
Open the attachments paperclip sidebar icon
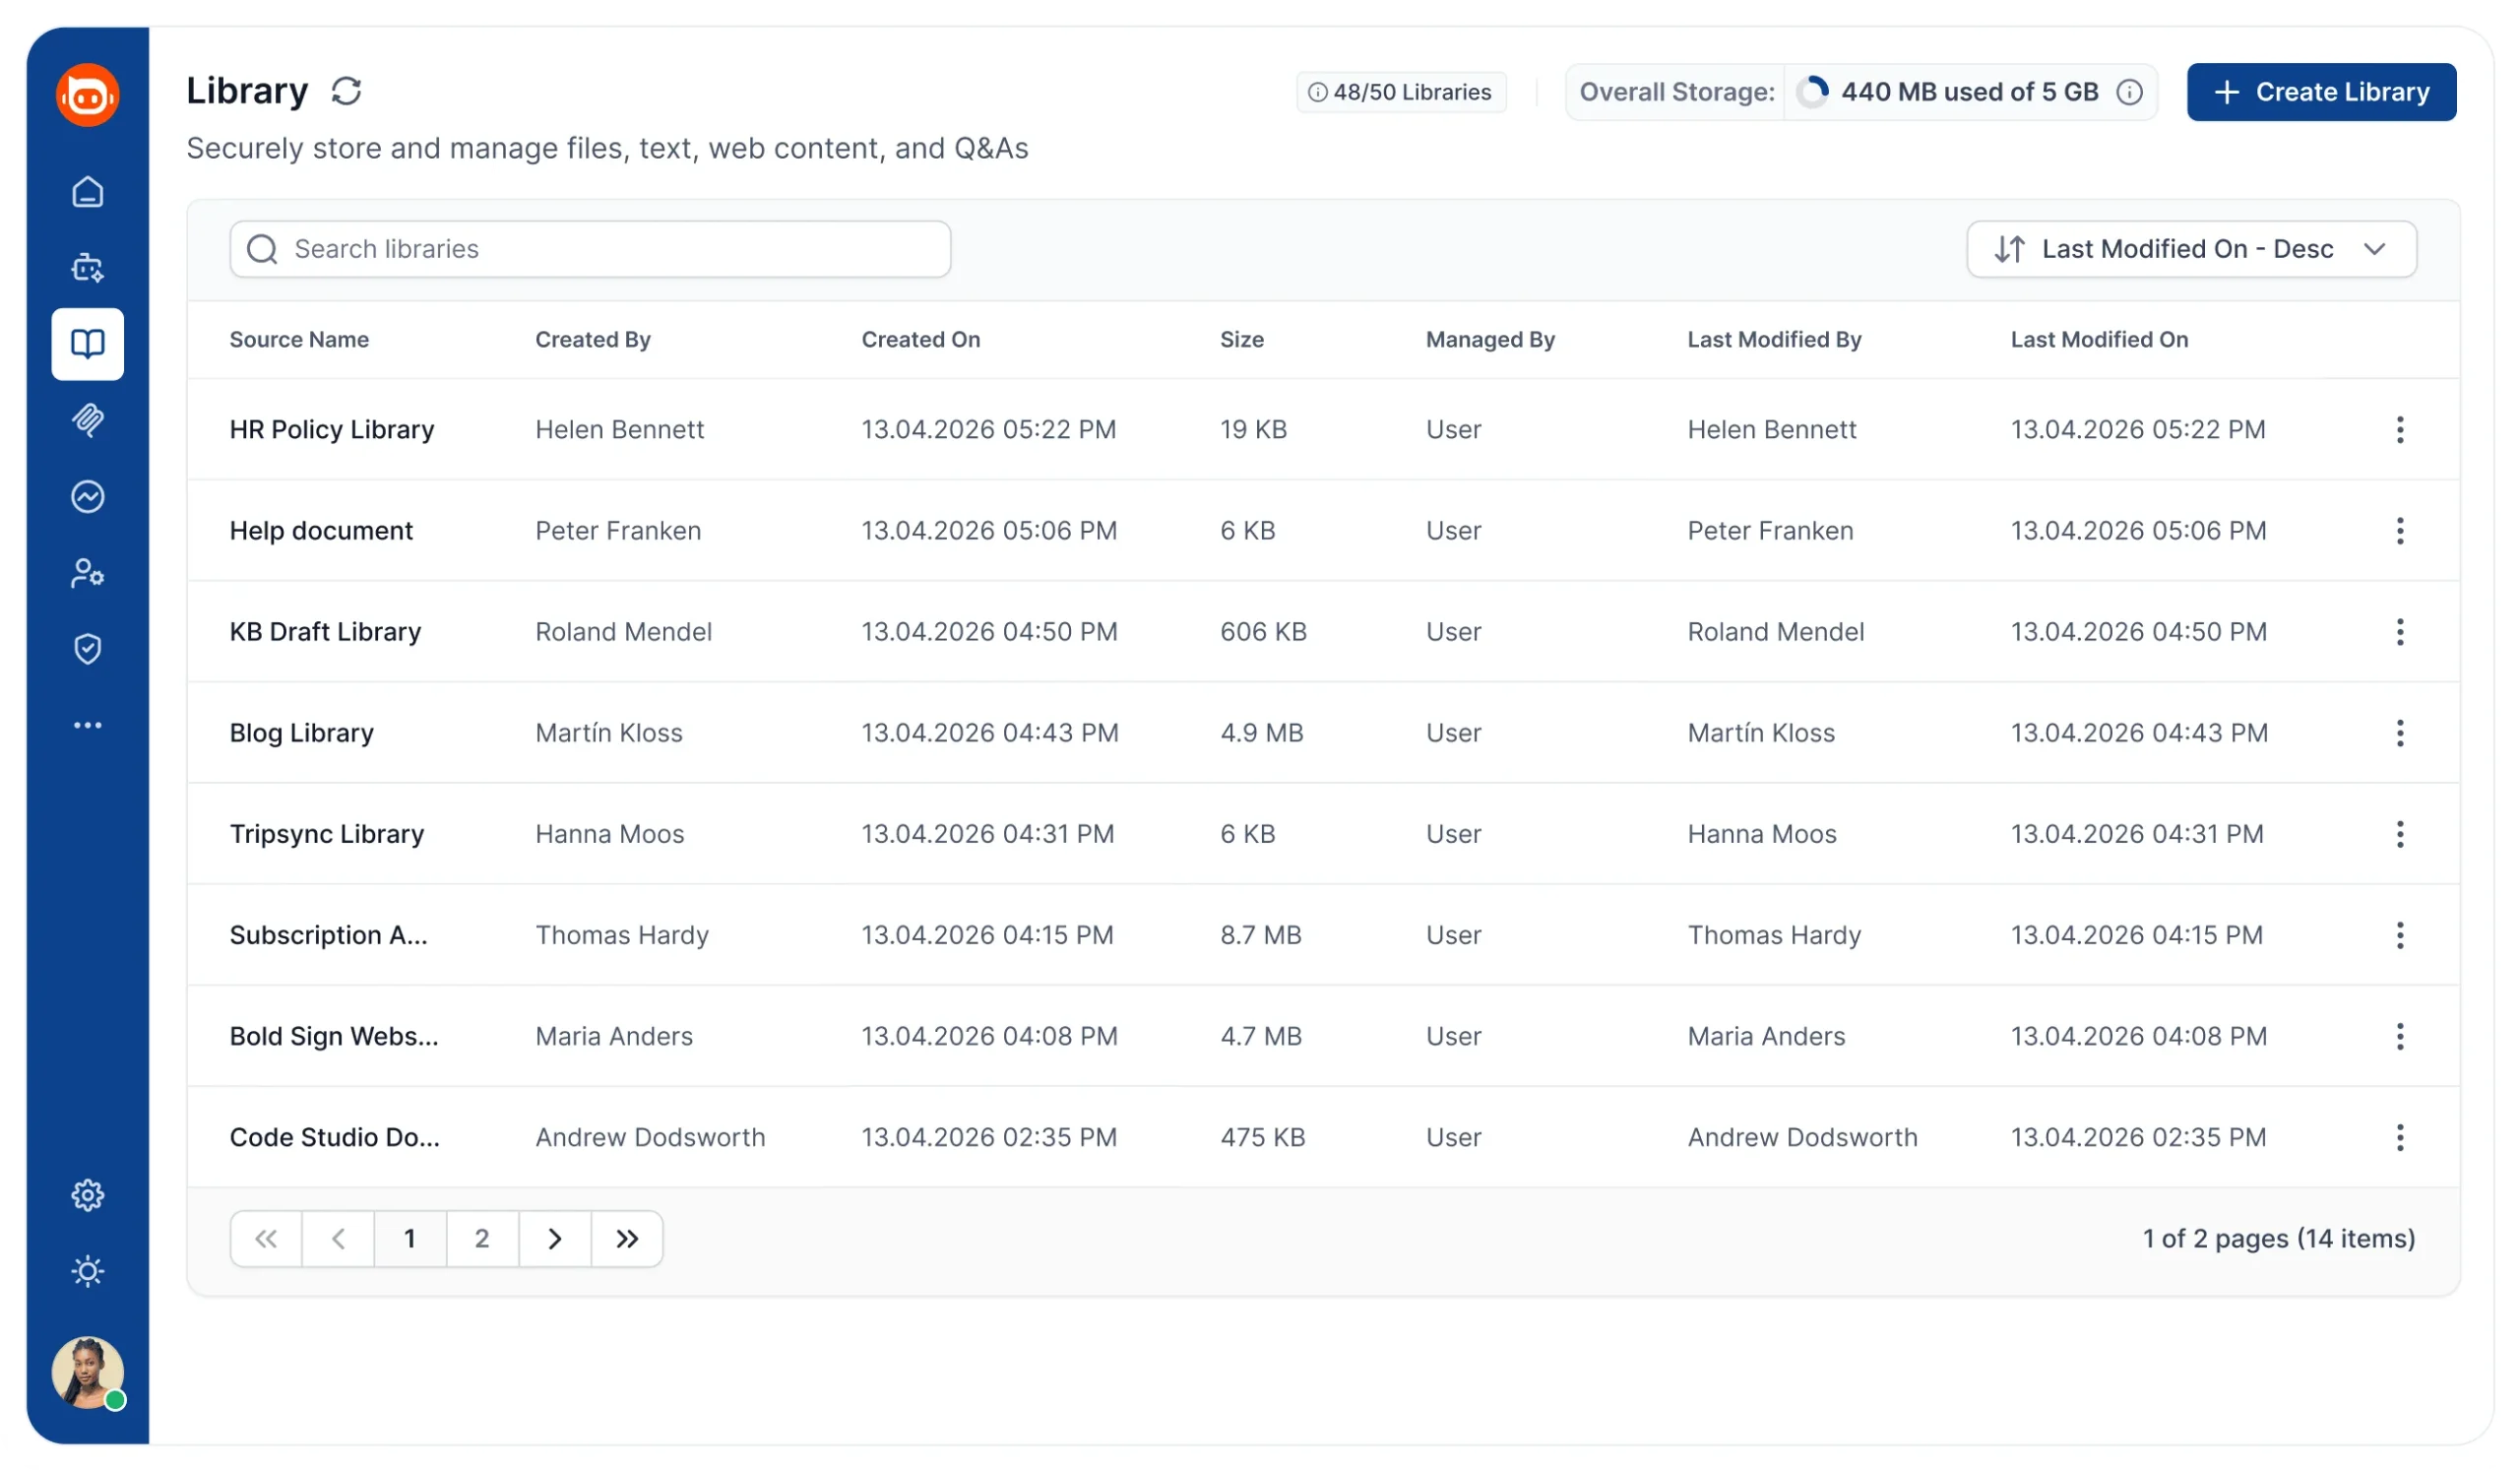pos(88,420)
